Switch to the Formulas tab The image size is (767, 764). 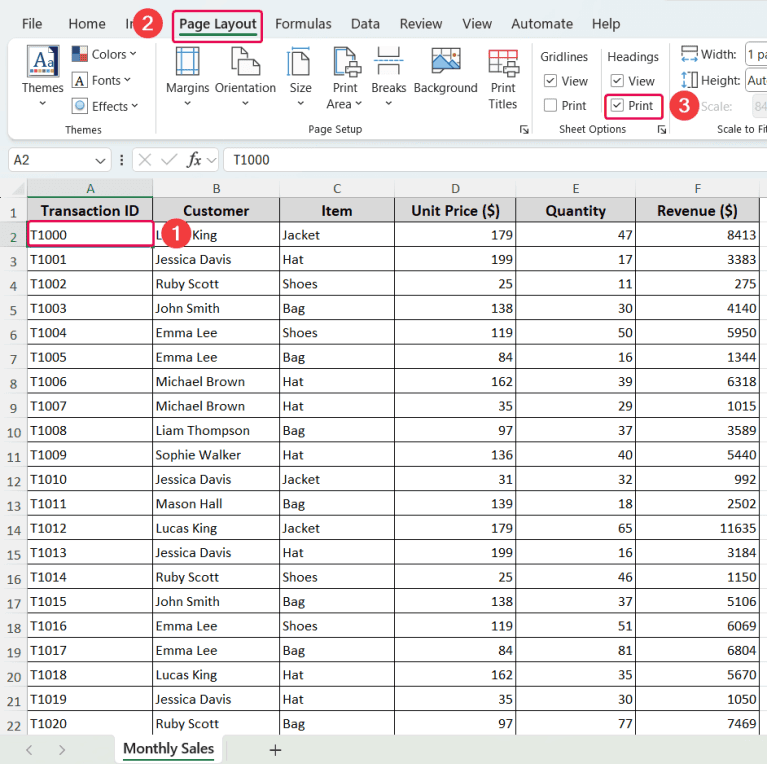[303, 24]
